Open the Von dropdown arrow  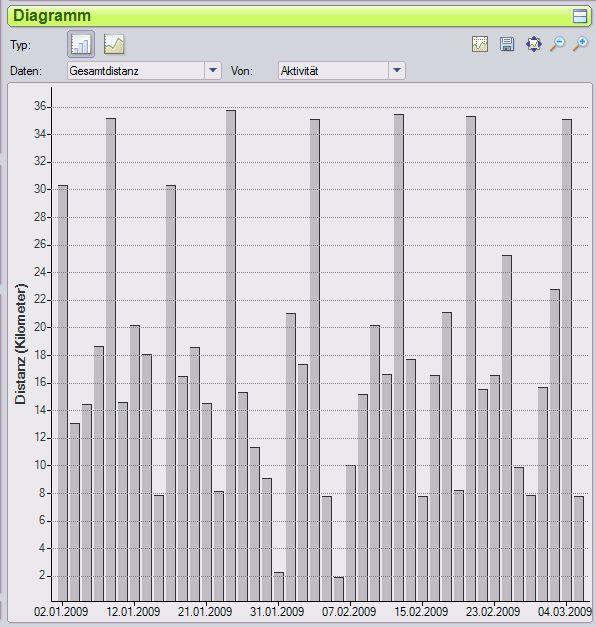[396, 71]
